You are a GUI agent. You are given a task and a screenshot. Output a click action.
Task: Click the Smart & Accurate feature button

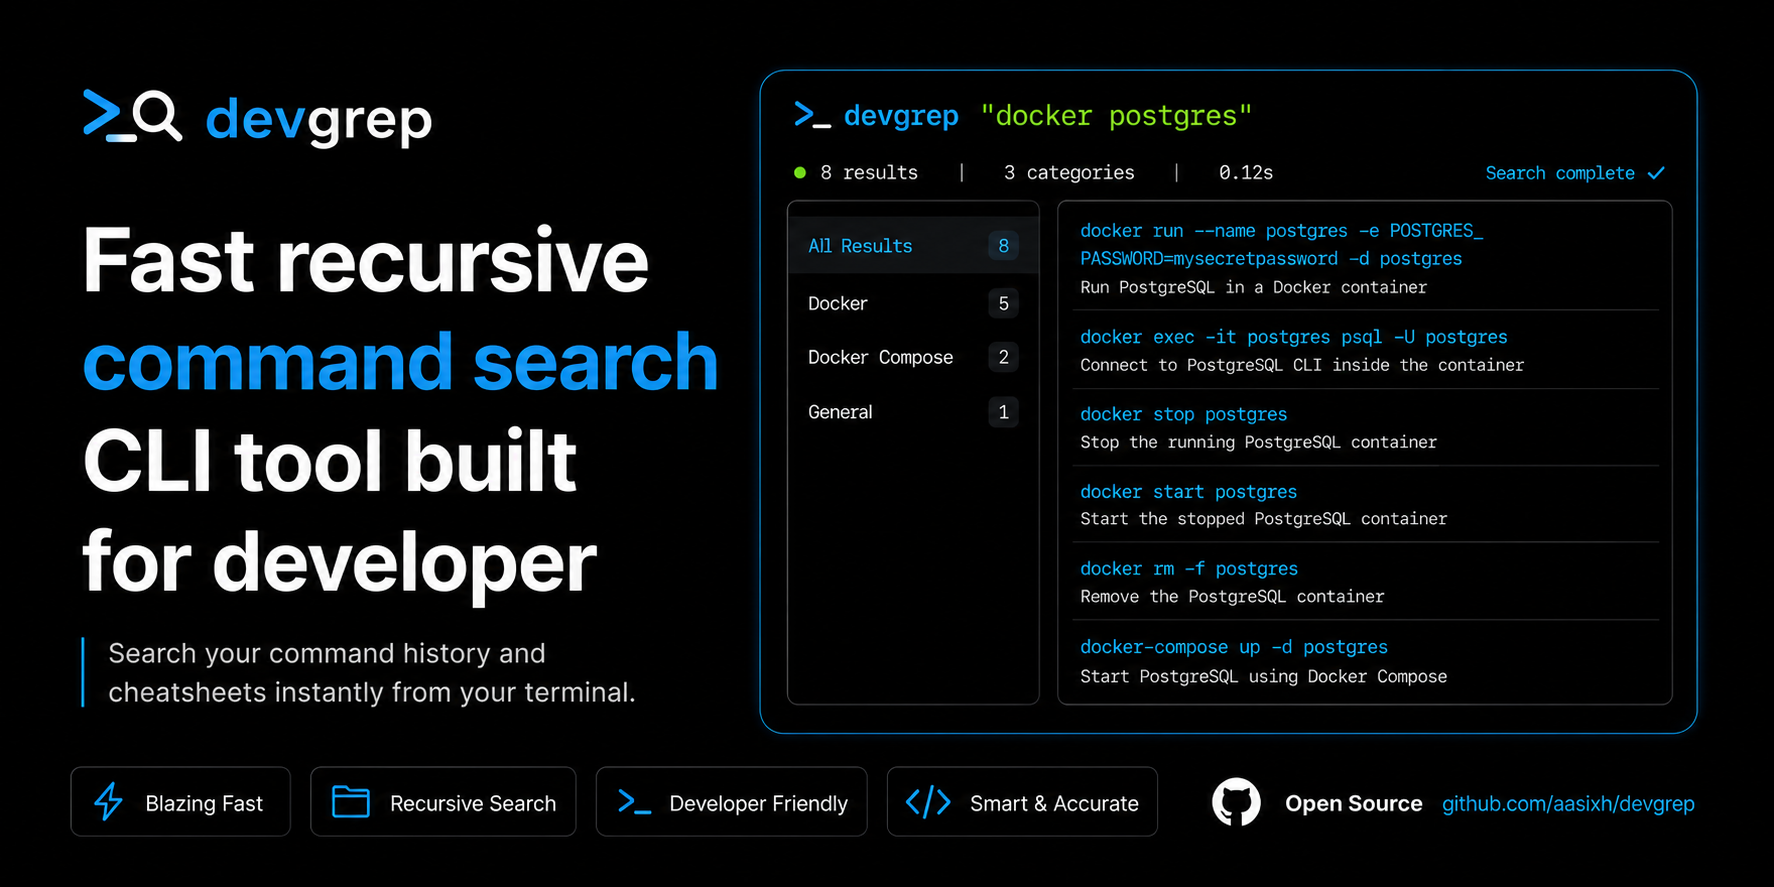tap(1022, 802)
